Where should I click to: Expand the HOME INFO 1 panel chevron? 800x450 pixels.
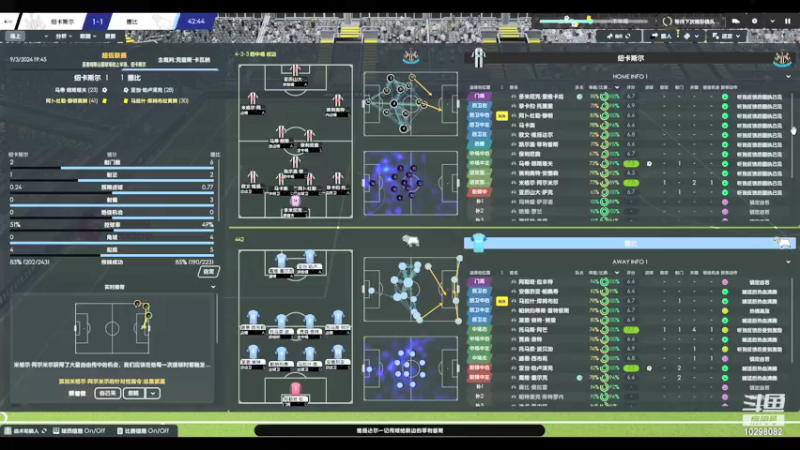[788, 77]
